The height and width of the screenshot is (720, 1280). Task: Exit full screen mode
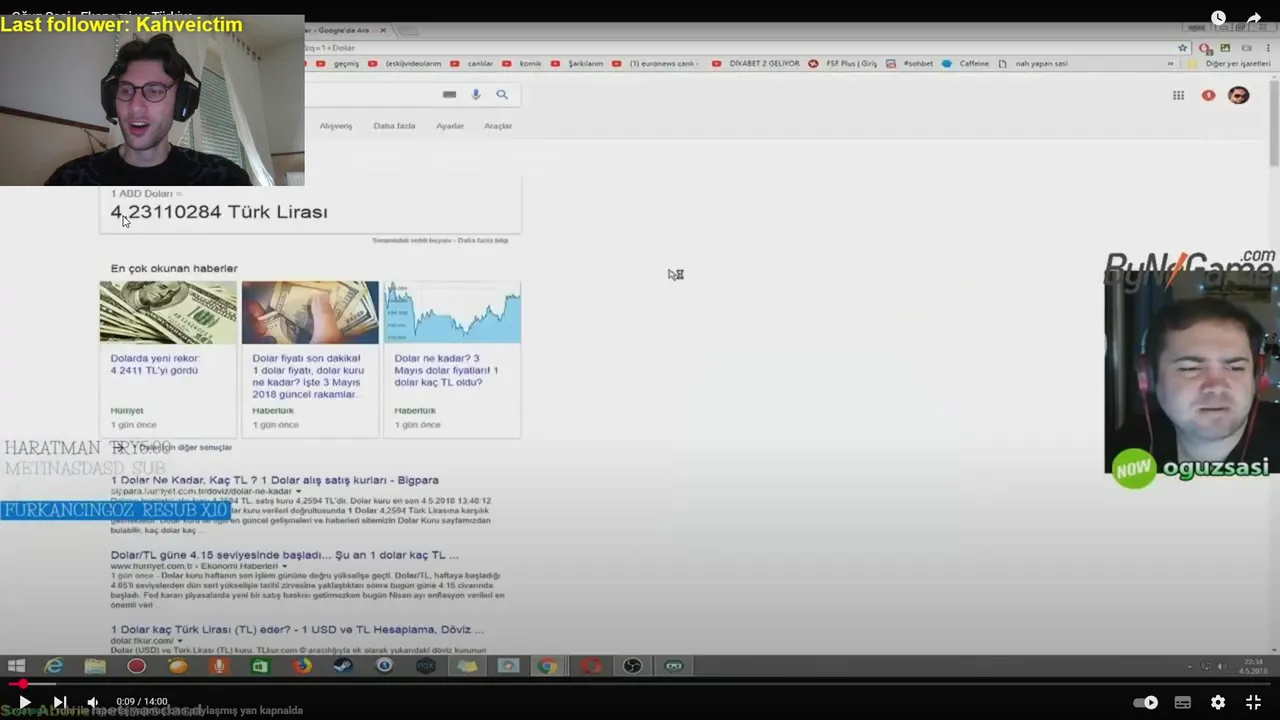[x=1253, y=703]
